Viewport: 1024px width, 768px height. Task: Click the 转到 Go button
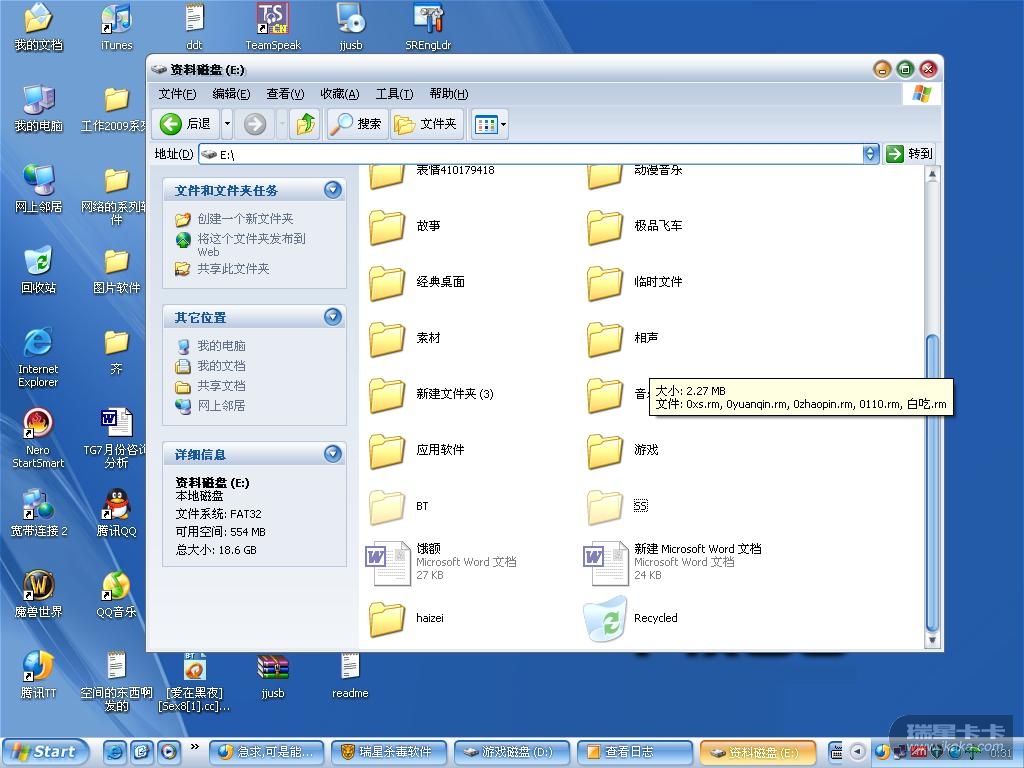(x=910, y=154)
